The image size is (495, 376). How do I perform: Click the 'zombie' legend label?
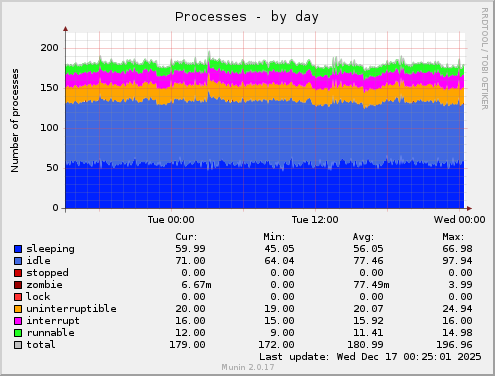[44, 285]
